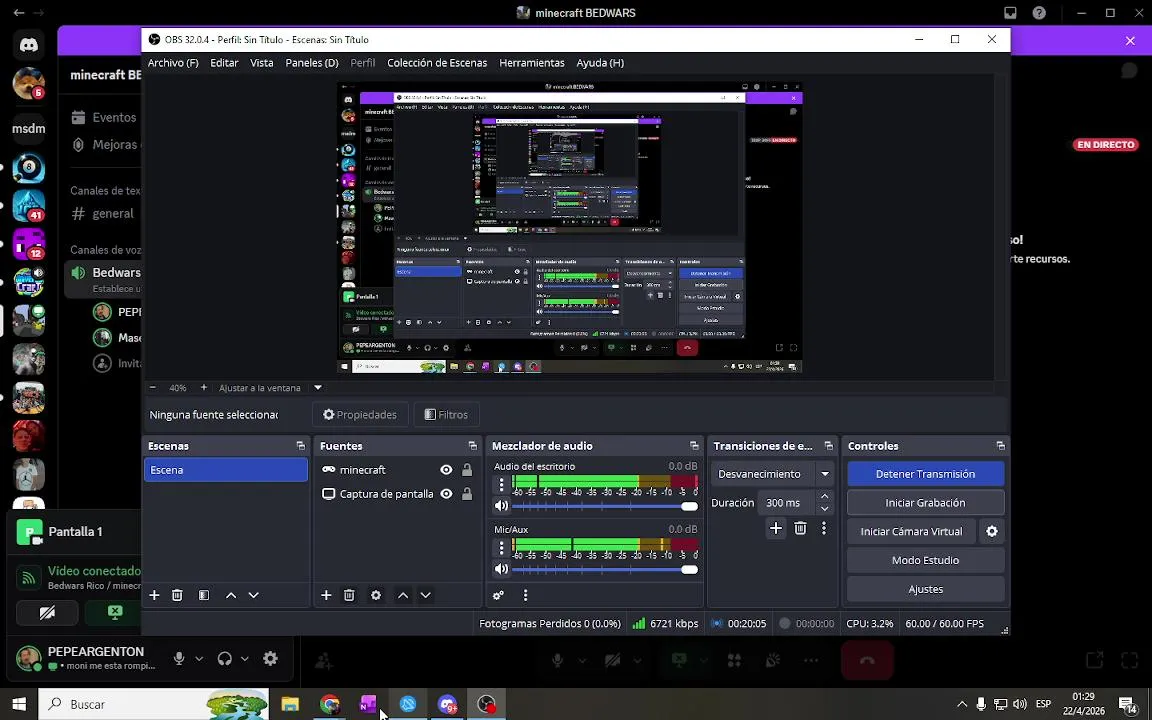Click the Duración 300 ms field
Image resolution: width=1152 pixels, height=720 pixels.
pos(786,503)
